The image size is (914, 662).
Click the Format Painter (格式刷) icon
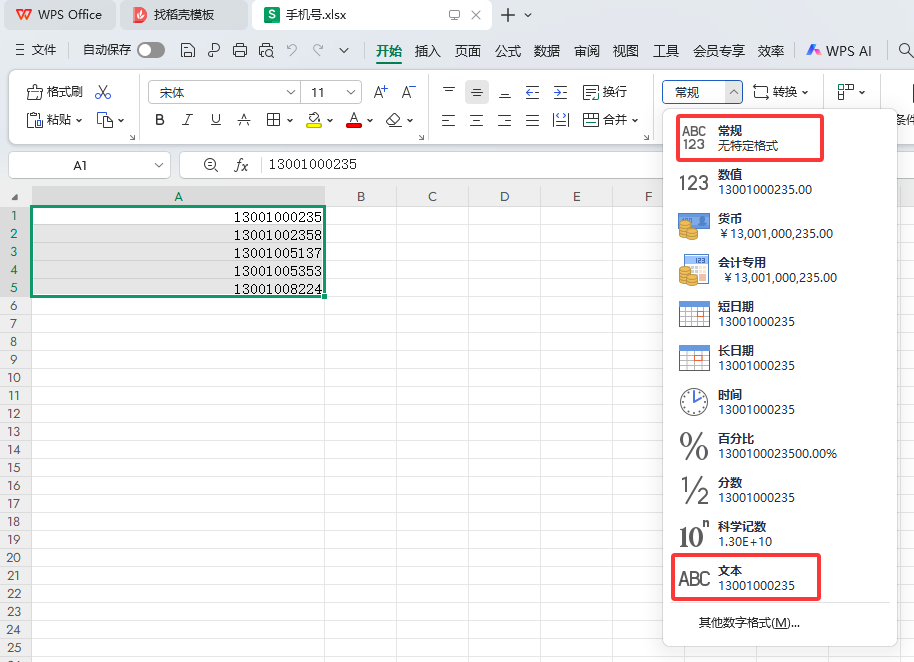coord(35,92)
